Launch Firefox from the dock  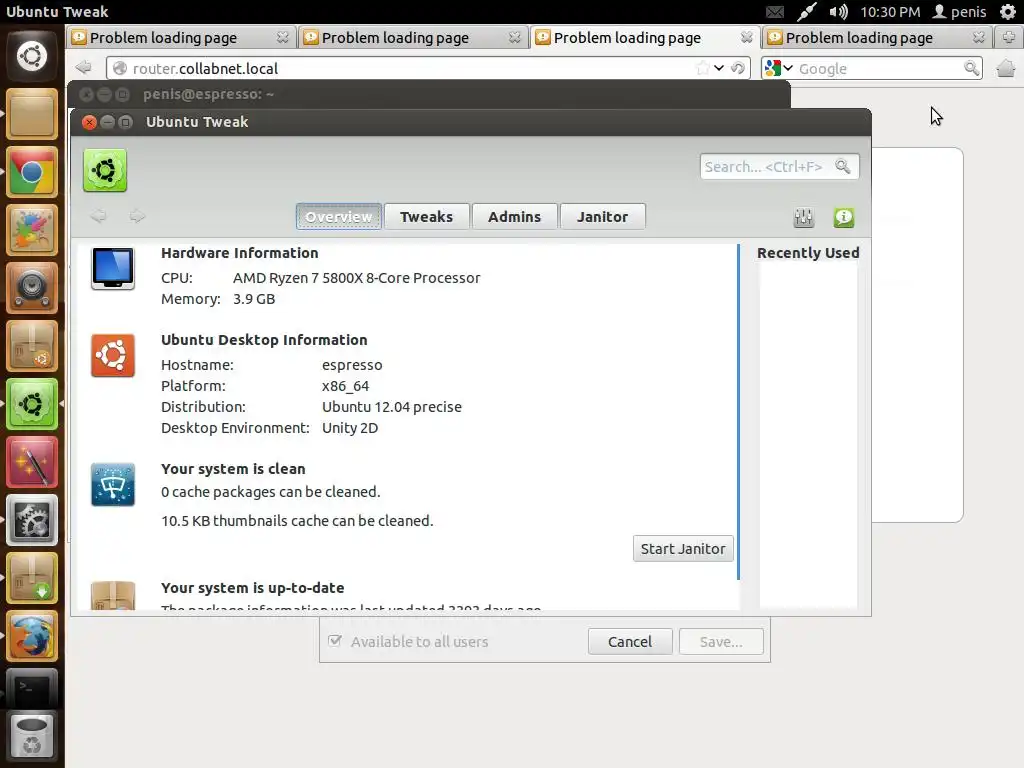(31, 637)
